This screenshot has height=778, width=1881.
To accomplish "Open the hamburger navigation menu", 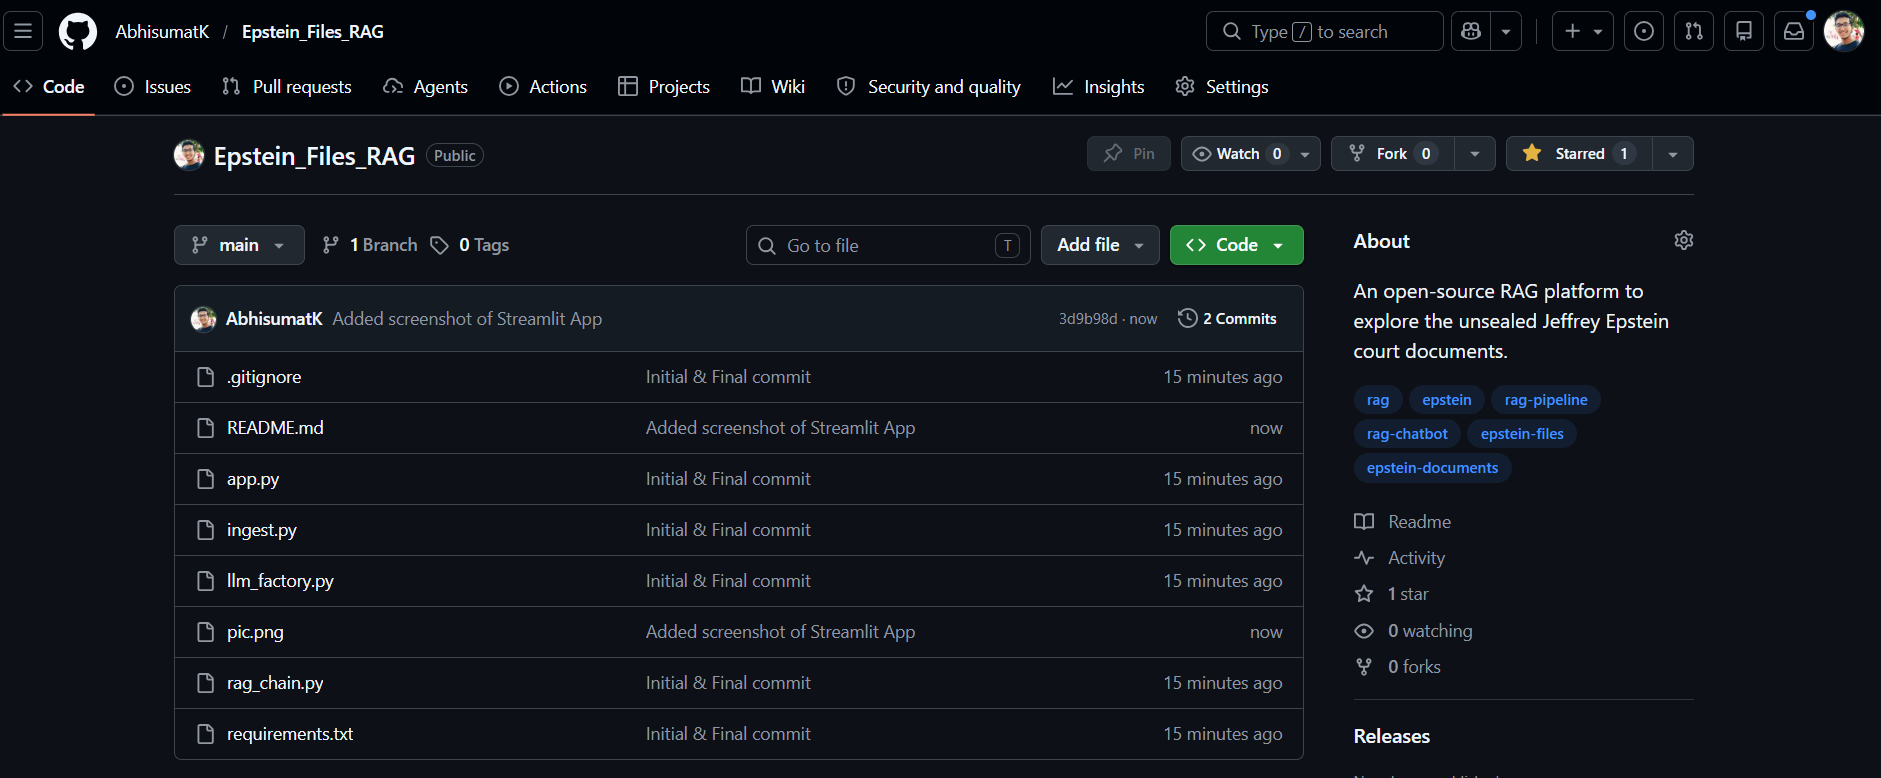I will pos(23,31).
